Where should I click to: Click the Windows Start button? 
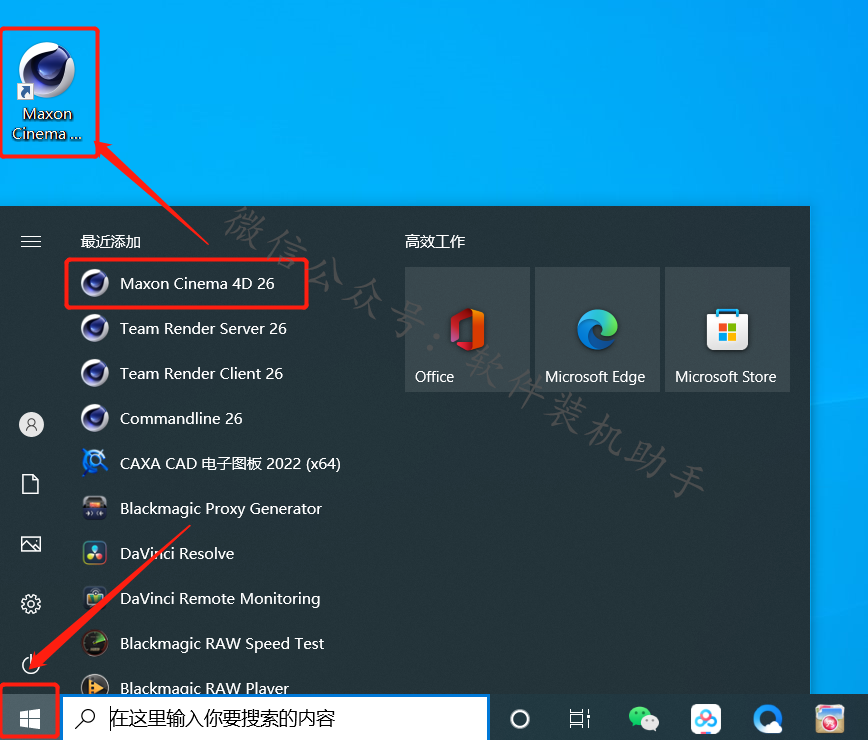point(30,719)
